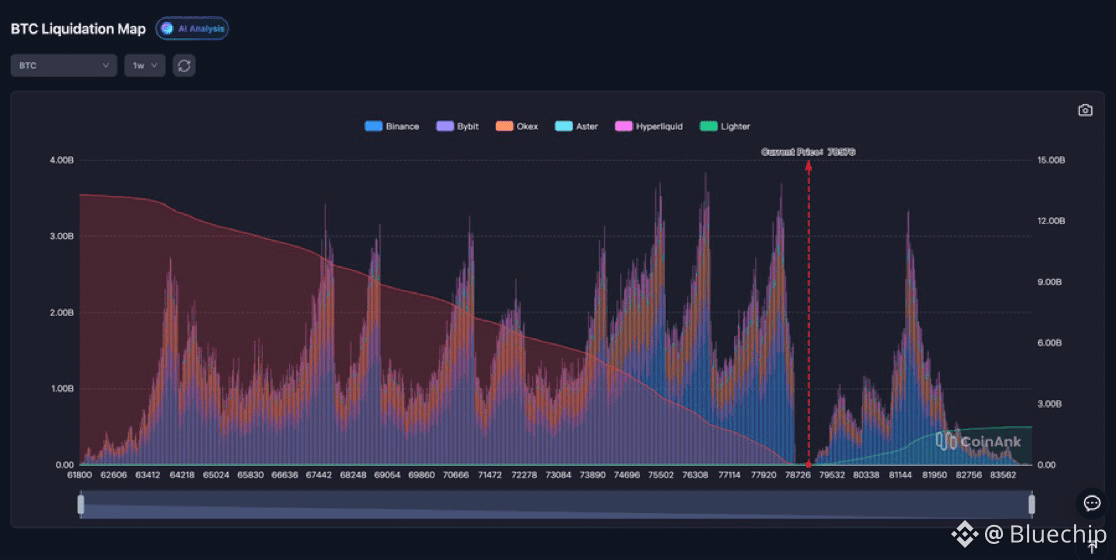Click x-axis label 77114
1116x560 pixels.
click(729, 475)
